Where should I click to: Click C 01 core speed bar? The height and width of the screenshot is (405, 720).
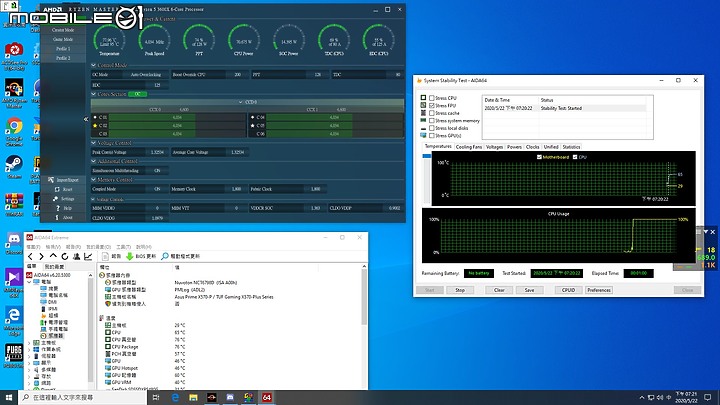[177, 118]
